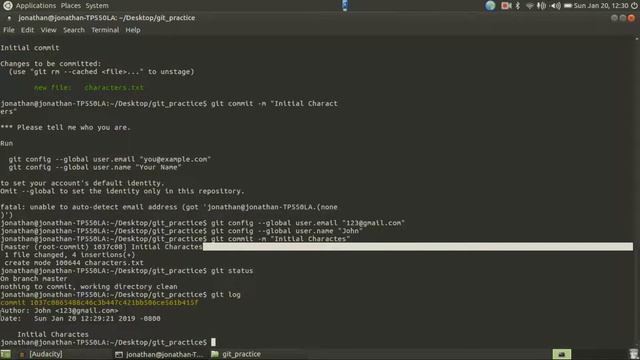This screenshot has width=640, height=360.
Task: Open the terminal File menu
Action: 9,30
